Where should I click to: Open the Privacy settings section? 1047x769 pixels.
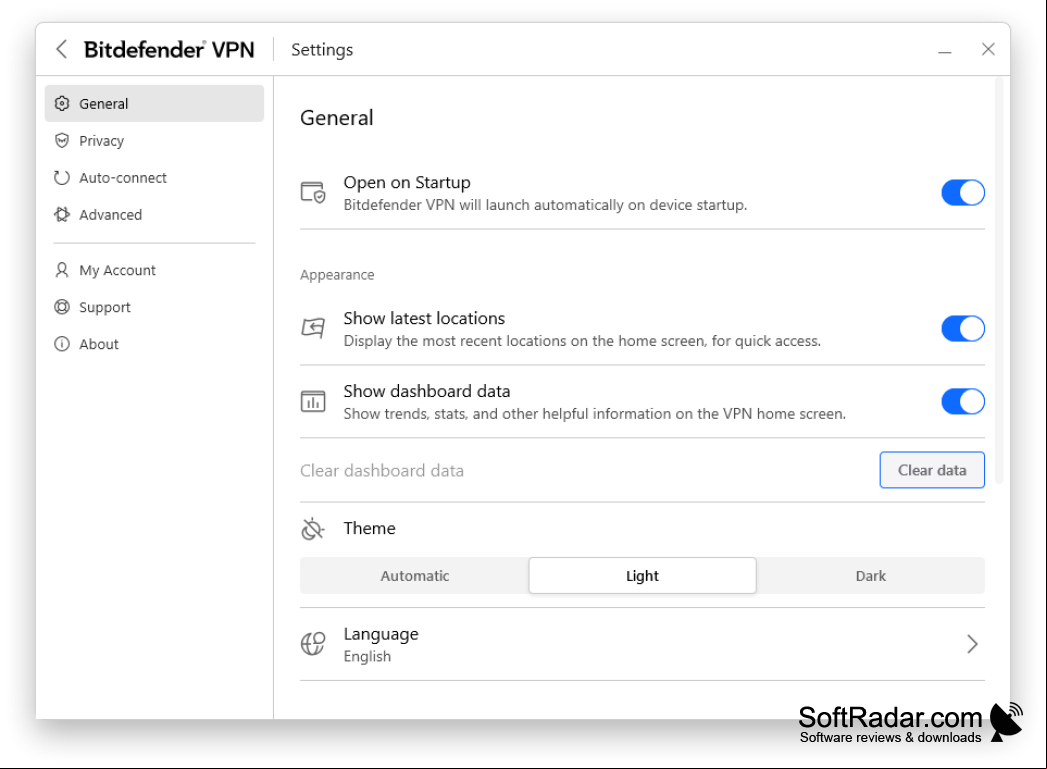(x=154, y=140)
